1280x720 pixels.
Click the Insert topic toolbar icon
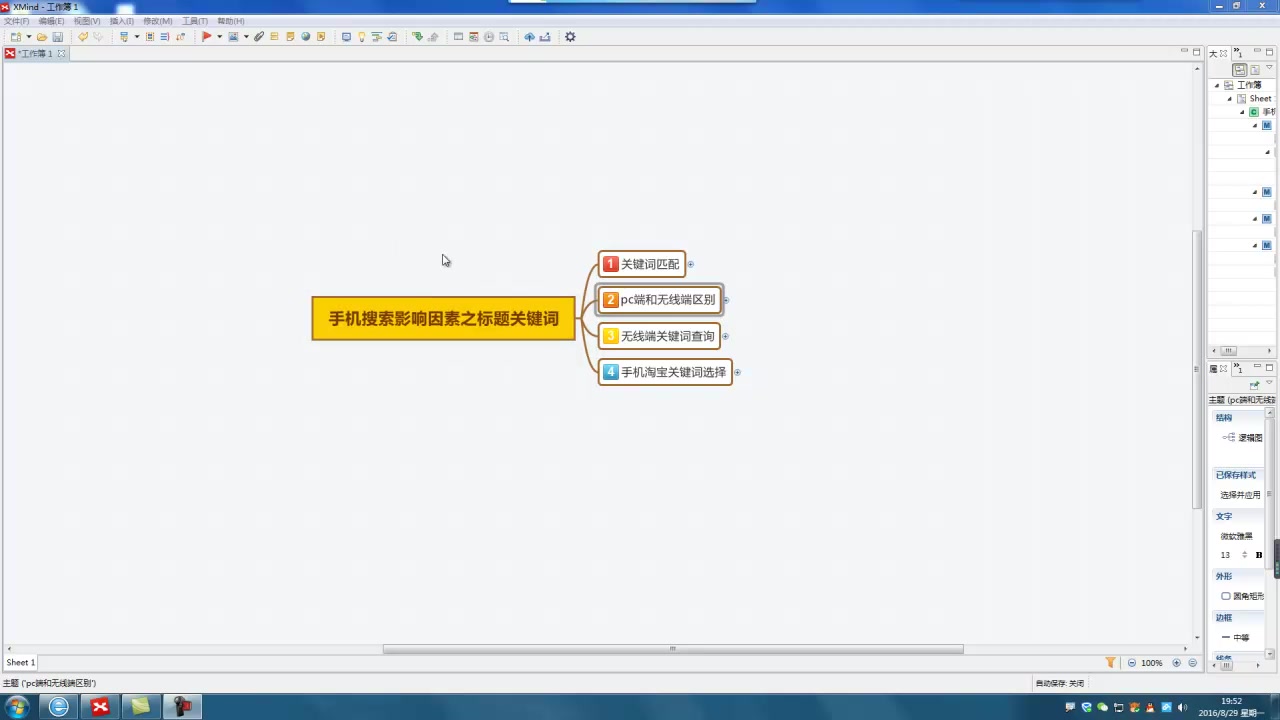[x=124, y=37]
